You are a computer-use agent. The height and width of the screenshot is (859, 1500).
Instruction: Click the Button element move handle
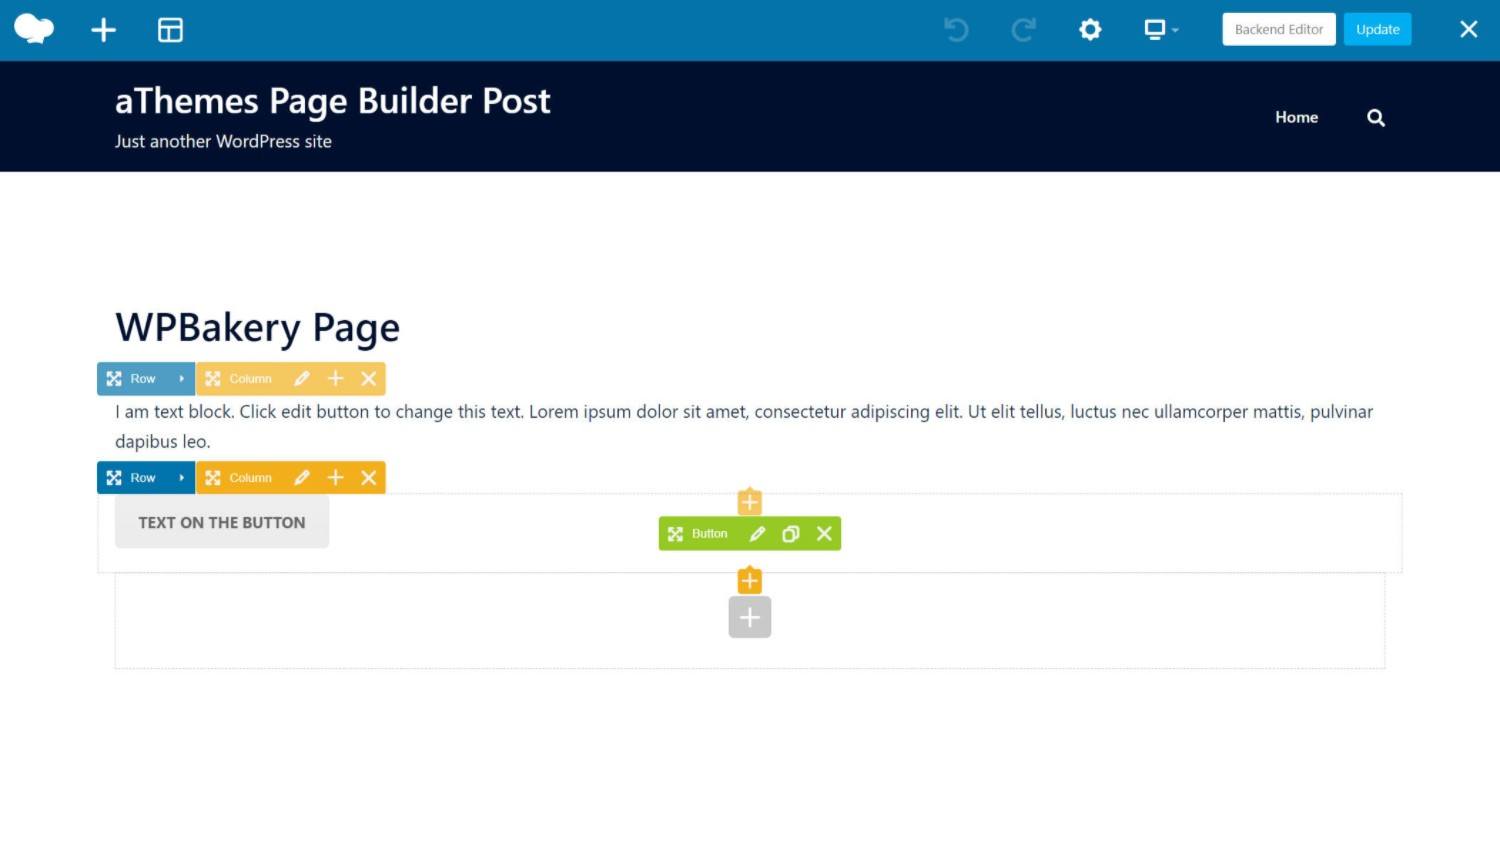pyautogui.click(x=675, y=534)
